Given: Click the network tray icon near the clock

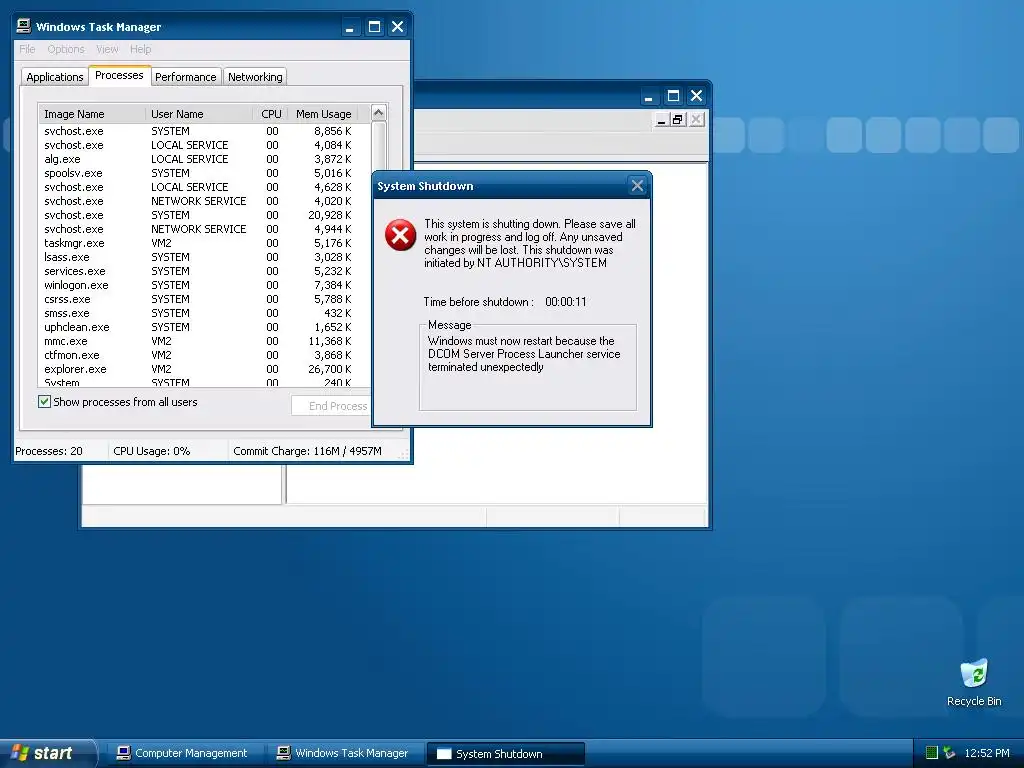Looking at the screenshot, I should (x=949, y=753).
